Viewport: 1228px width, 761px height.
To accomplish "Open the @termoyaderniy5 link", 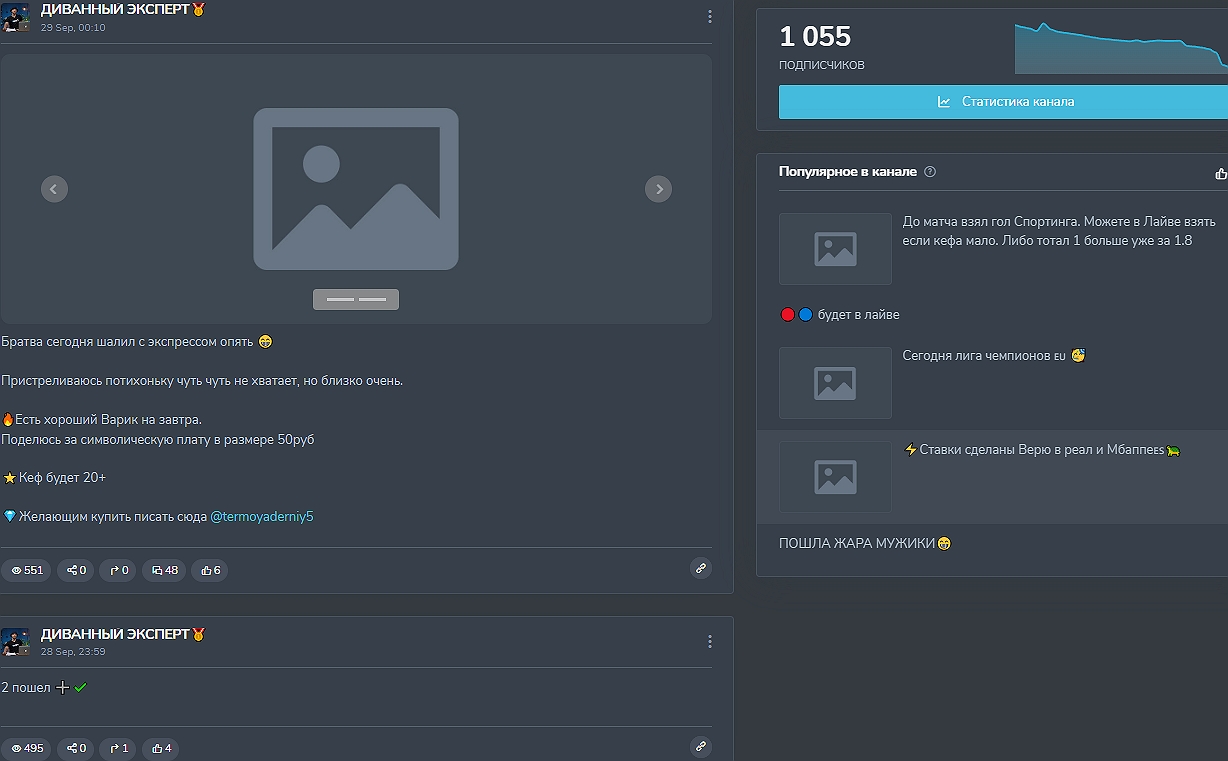I will coord(262,517).
